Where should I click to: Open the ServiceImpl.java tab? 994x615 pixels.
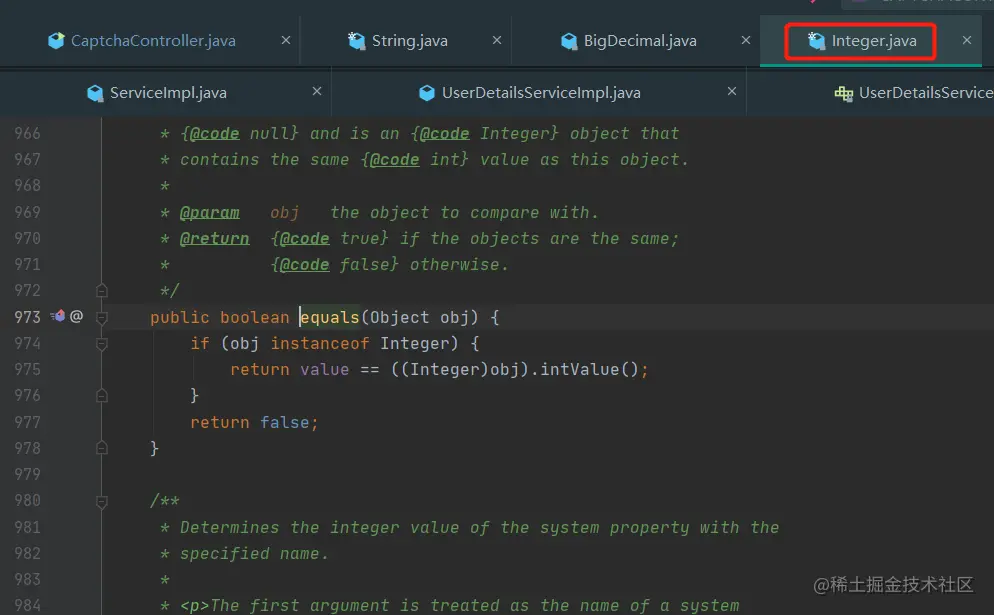pos(168,93)
